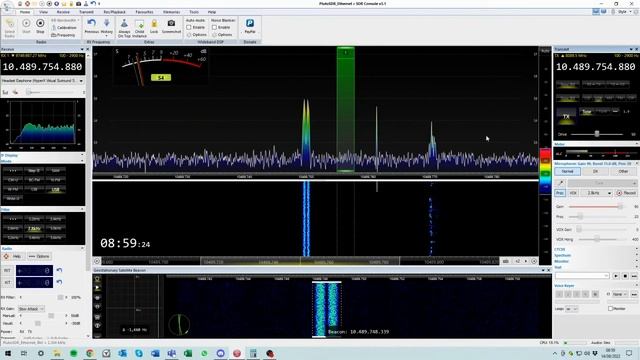Image resolution: width=640 pixels, height=360 pixels.
Task: Click the TX transmit button
Action: point(567,116)
